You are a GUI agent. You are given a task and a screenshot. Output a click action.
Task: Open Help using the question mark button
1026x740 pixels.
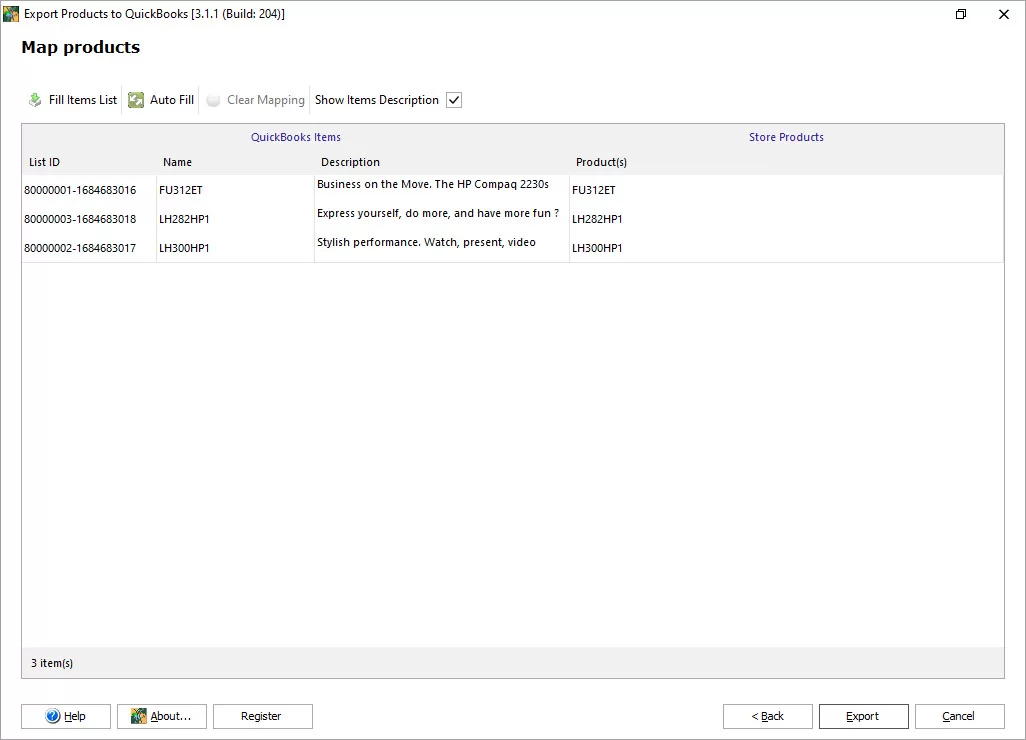pos(66,716)
